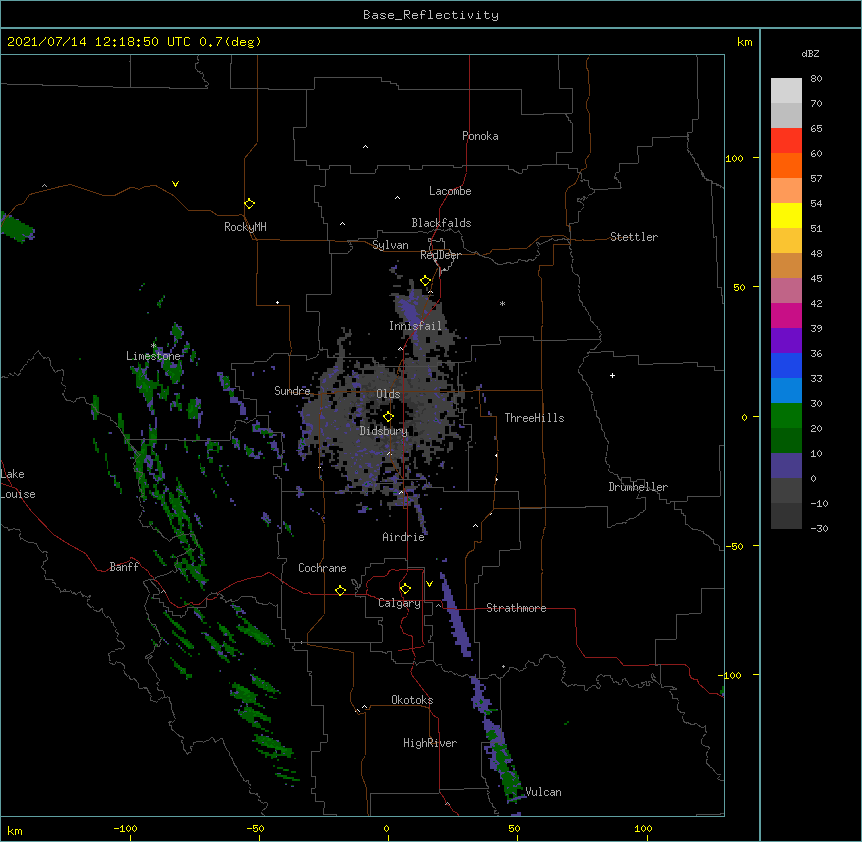Image resolution: width=862 pixels, height=842 pixels.
Task: Click the ThreeHills label
Action: pos(534,418)
